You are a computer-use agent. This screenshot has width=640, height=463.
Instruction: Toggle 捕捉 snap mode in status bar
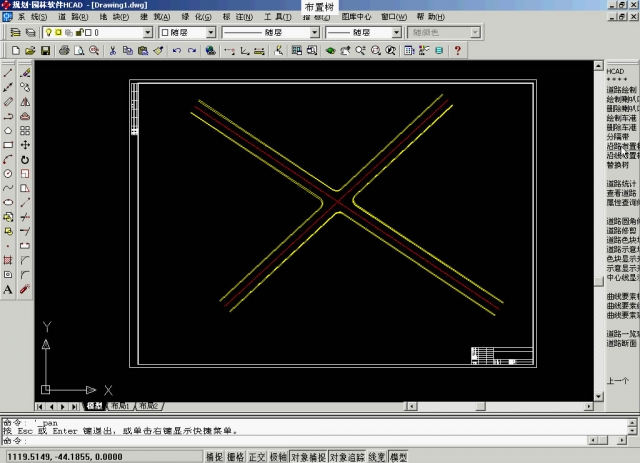214,456
